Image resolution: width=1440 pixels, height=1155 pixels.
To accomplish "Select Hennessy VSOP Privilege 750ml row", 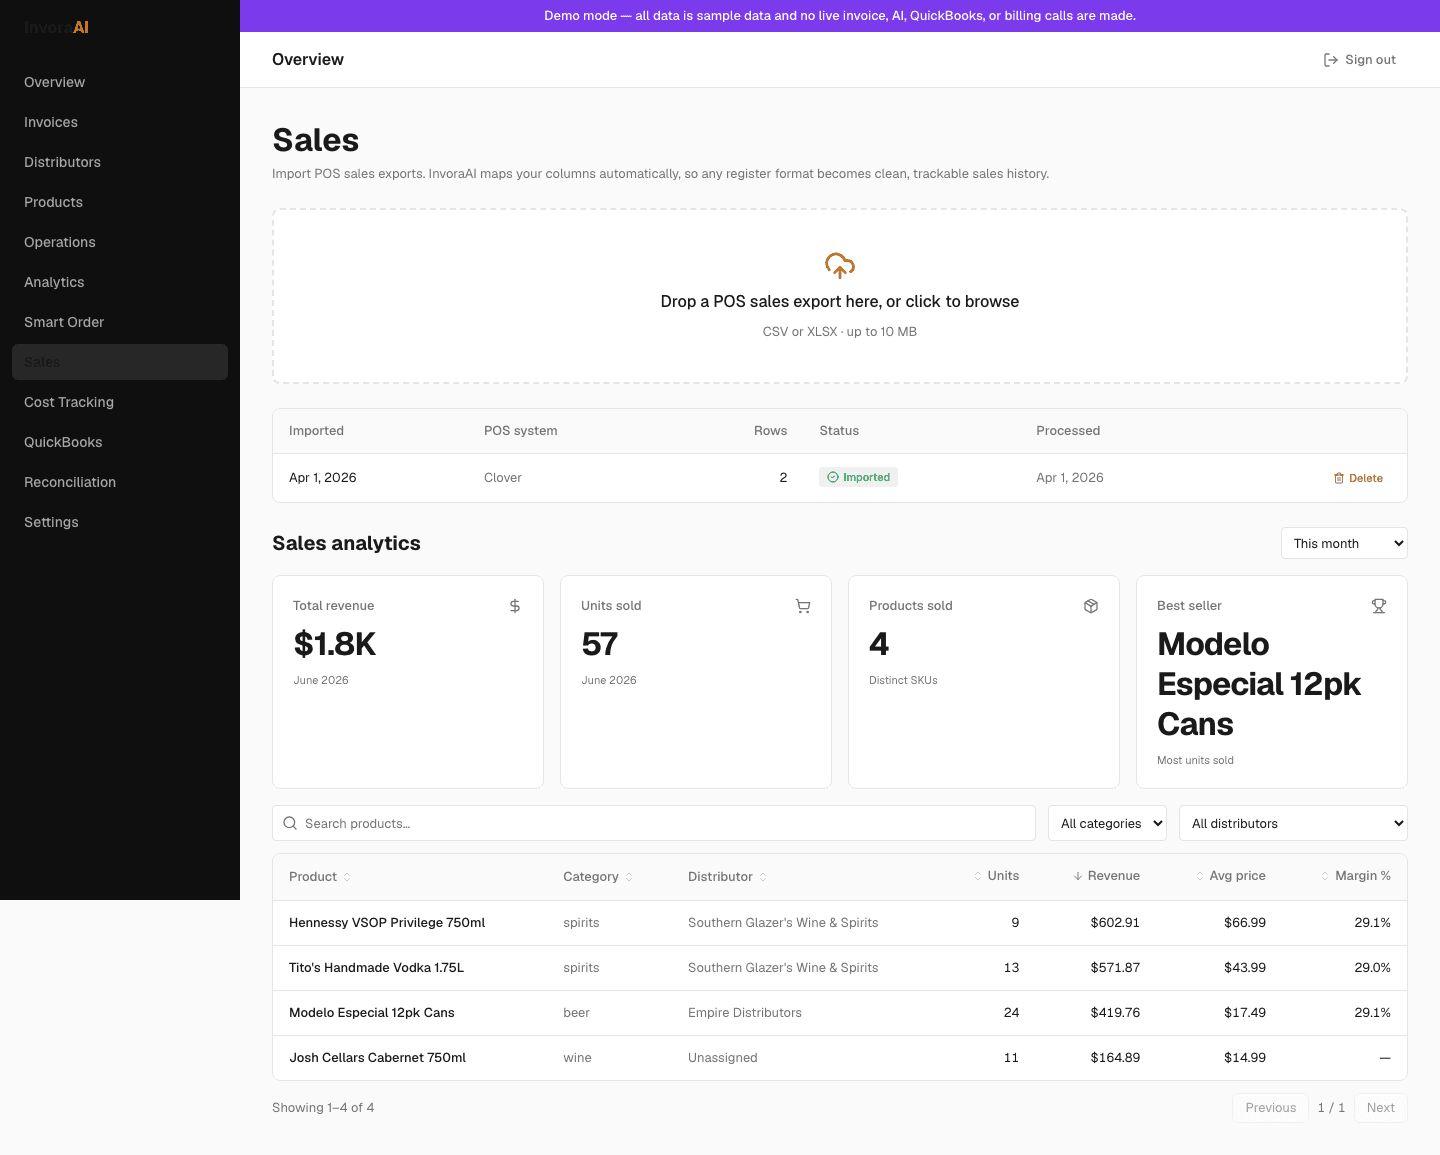I will coord(840,923).
